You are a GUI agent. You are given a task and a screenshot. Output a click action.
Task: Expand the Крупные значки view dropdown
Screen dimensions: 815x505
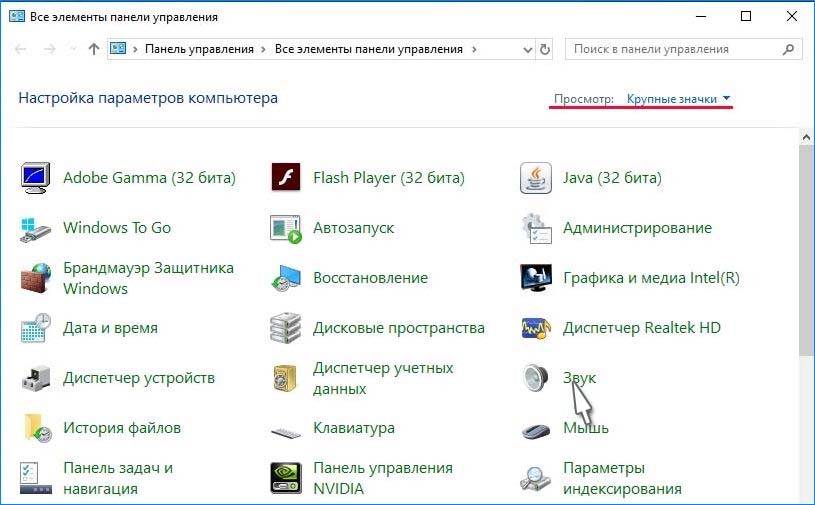(679, 99)
